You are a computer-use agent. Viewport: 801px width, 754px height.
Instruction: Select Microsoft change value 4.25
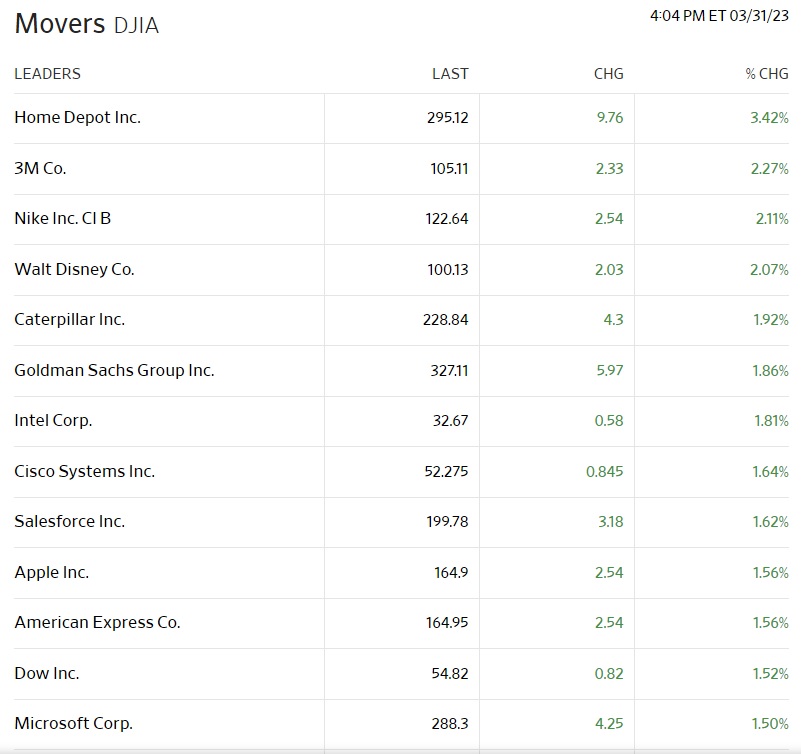click(x=609, y=723)
